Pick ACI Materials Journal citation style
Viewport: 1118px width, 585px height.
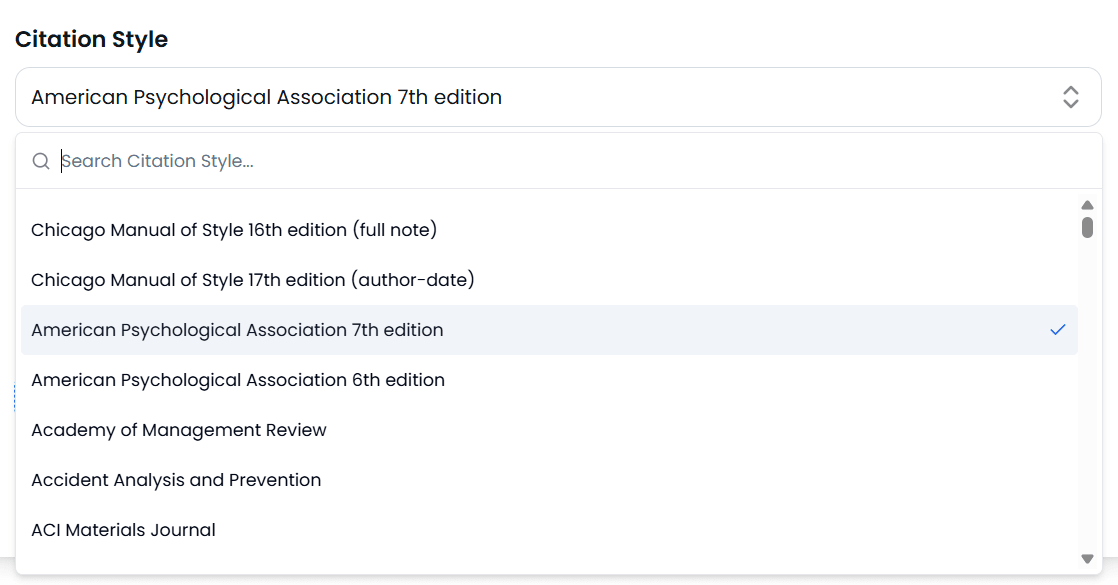pos(123,530)
